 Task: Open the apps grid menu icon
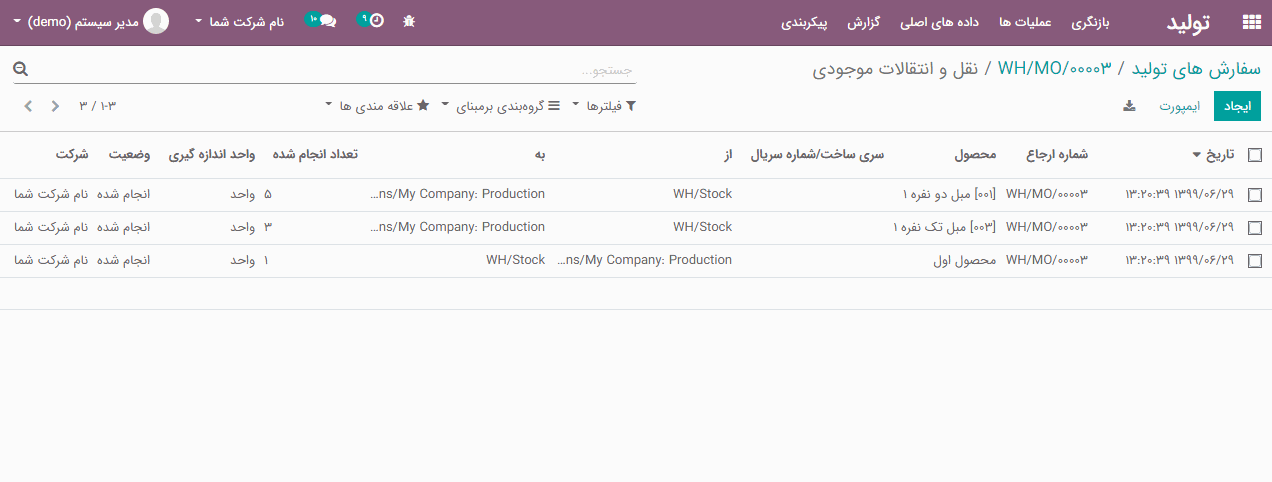[x=1250, y=22]
